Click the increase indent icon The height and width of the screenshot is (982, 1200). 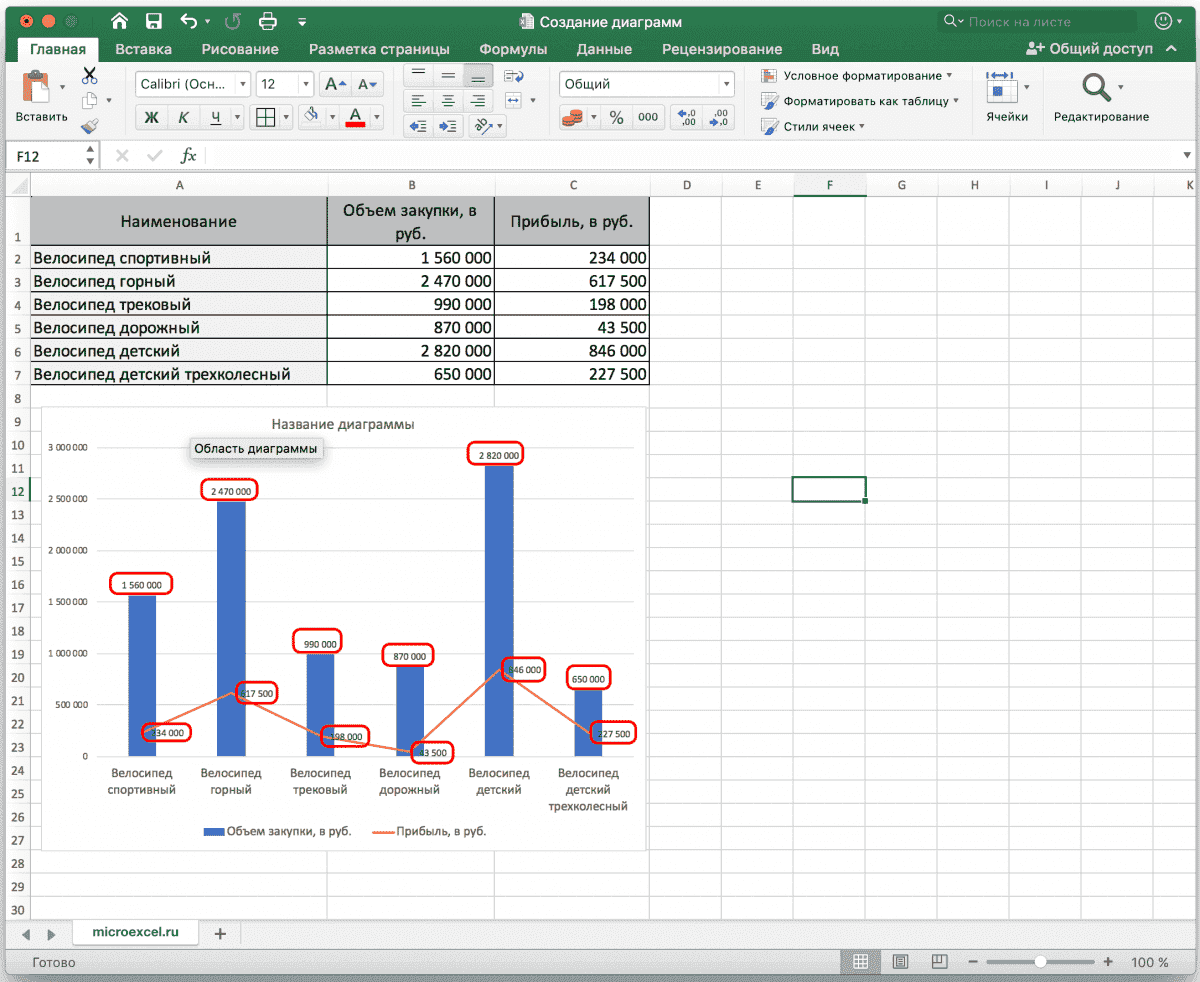click(x=448, y=126)
